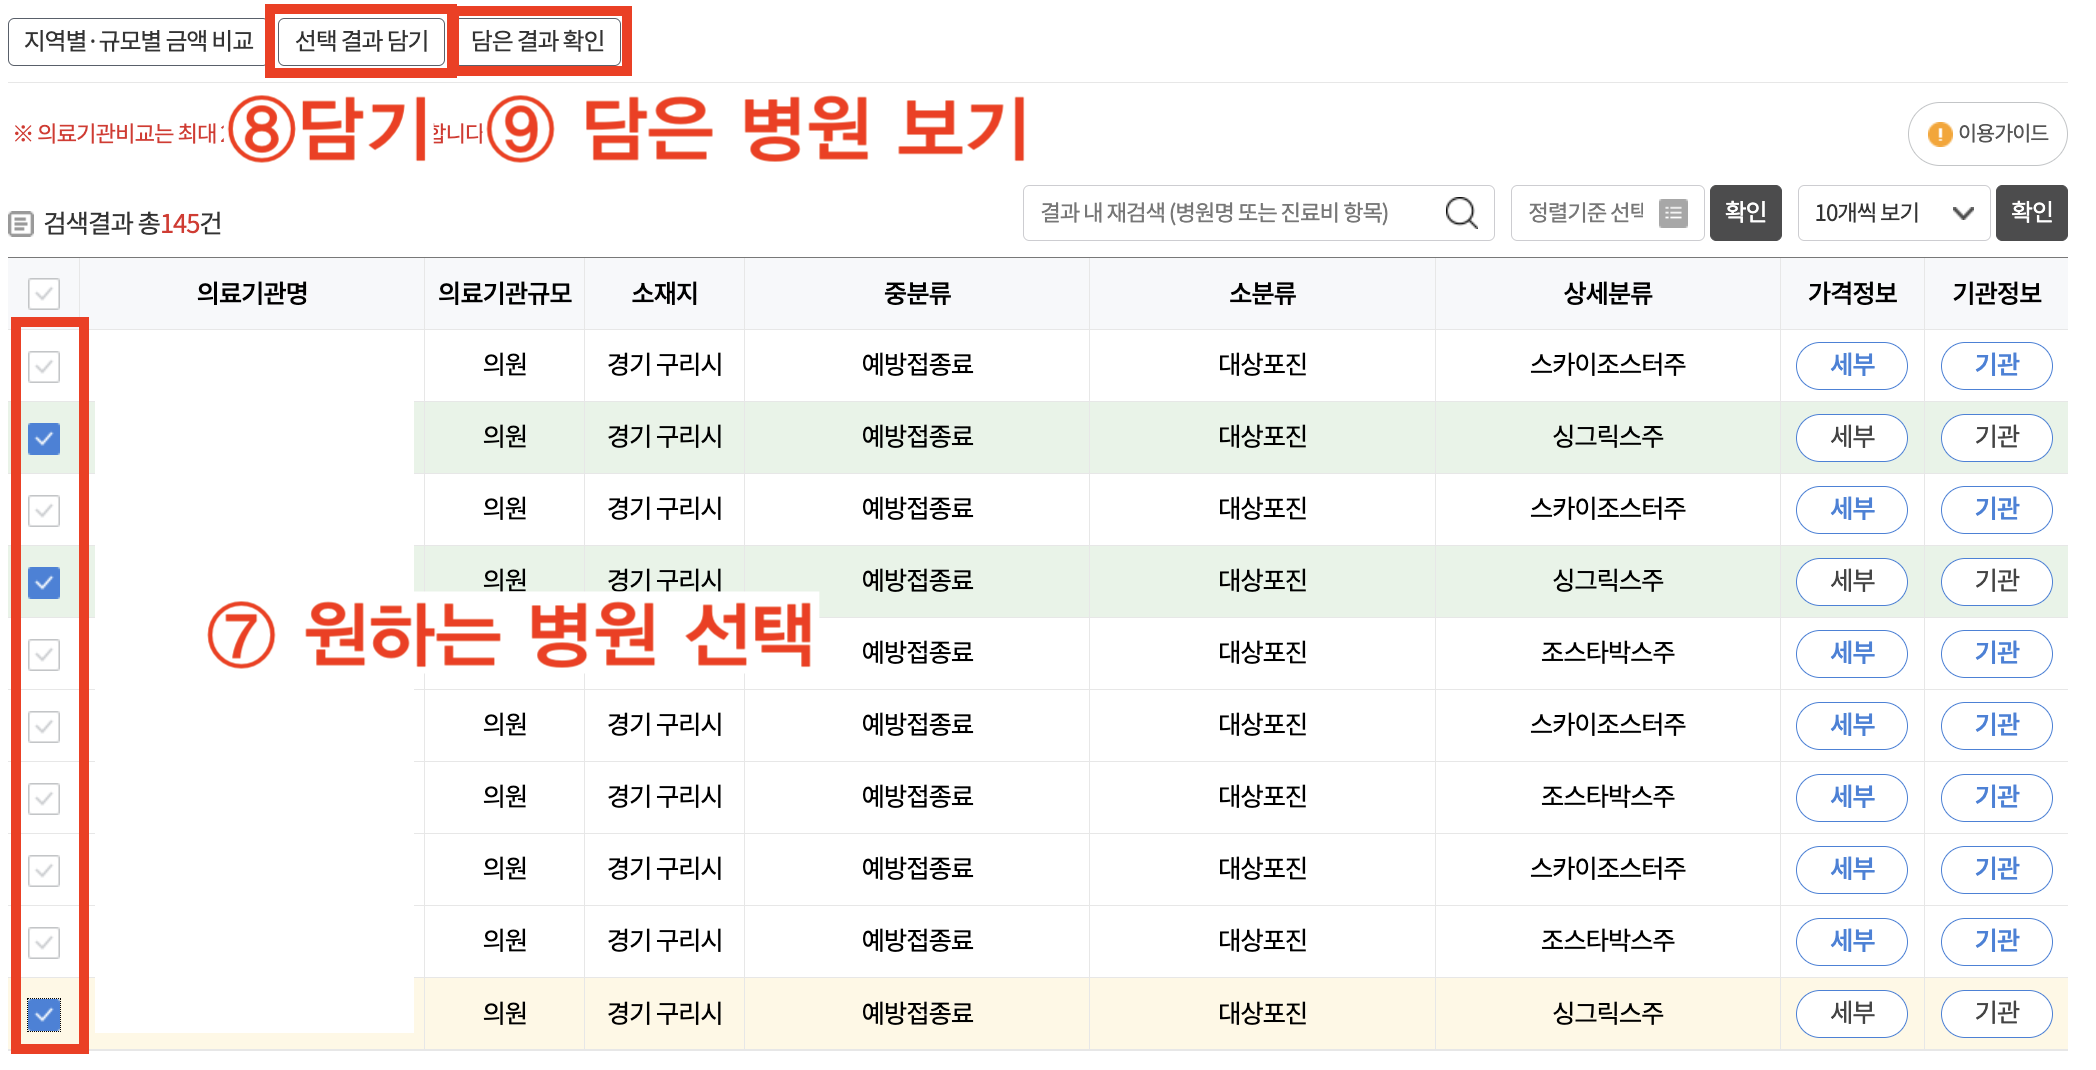Click 기관 in the yellow-highlighted 싱그릭스주 row

pos(1996,1014)
